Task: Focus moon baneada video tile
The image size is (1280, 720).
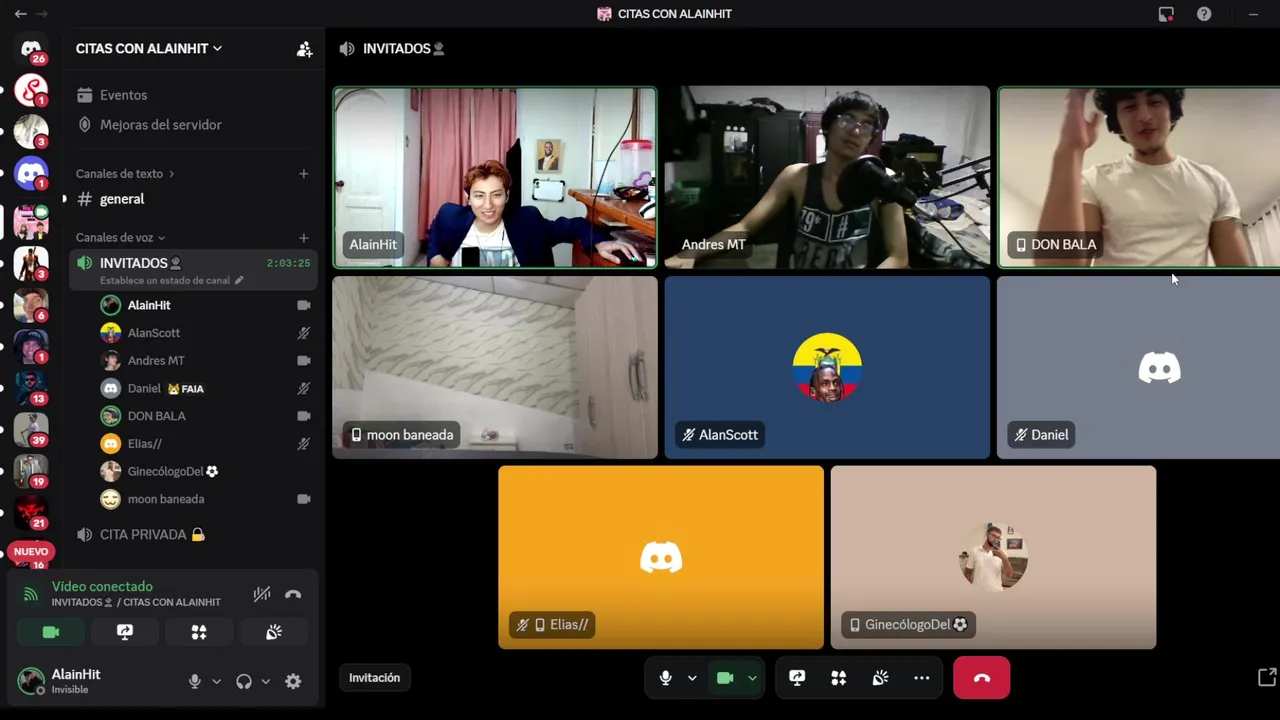Action: [495, 368]
